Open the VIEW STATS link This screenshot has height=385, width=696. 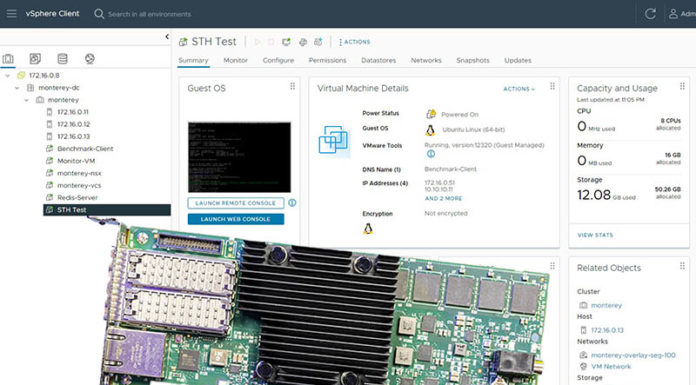(595, 235)
